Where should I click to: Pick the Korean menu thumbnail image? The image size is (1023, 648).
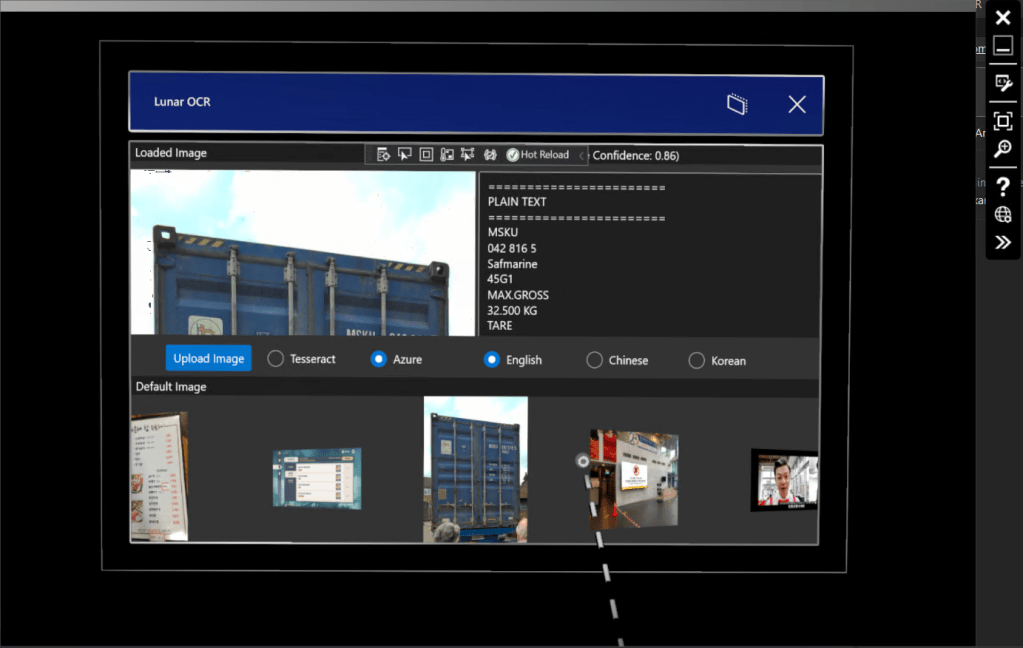click(159, 476)
